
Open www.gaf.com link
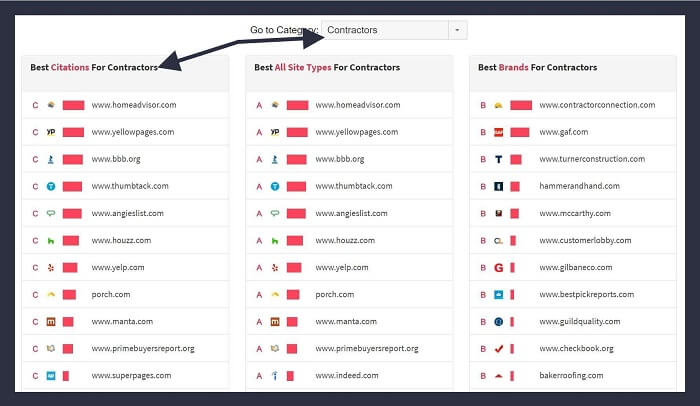tap(563, 132)
